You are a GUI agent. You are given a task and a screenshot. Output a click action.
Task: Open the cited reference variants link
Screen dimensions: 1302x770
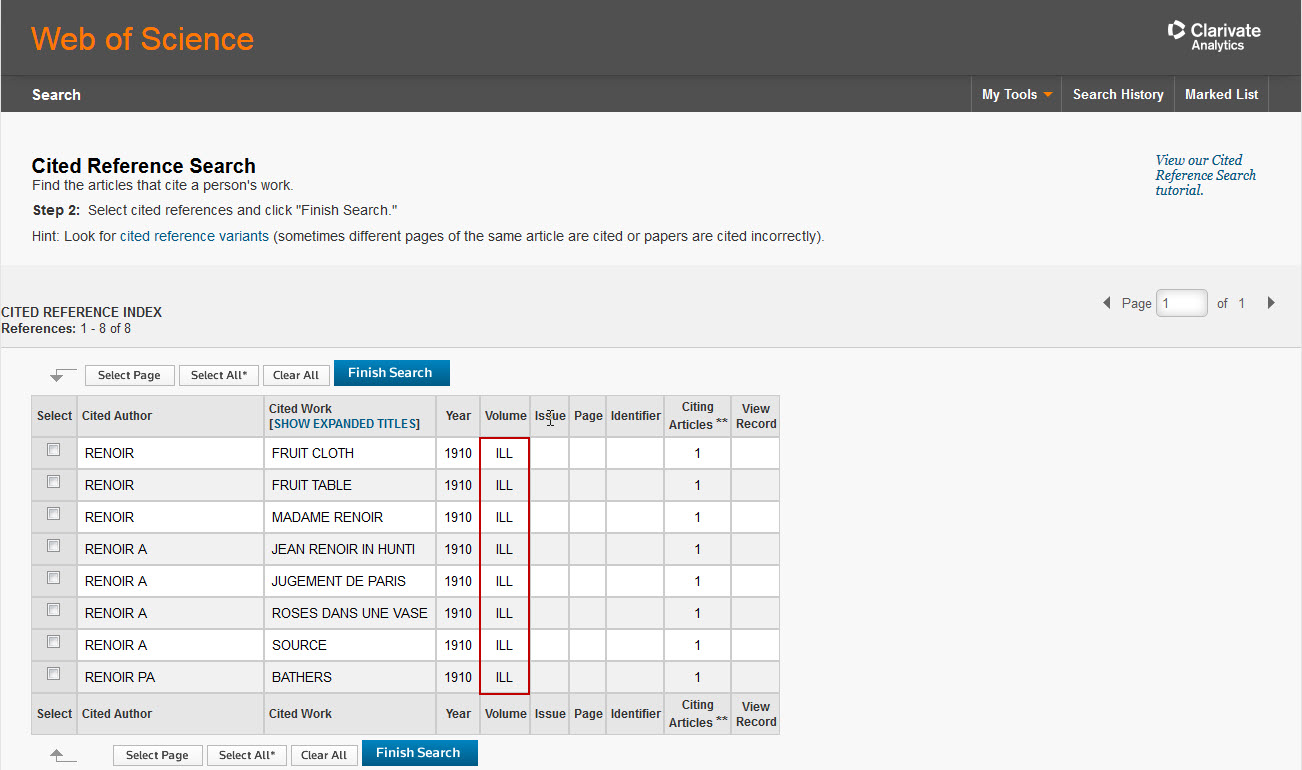[194, 237]
